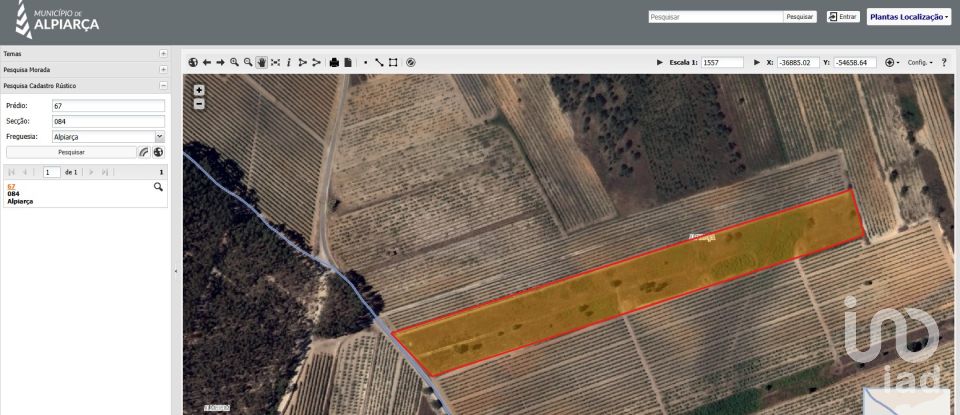Select the measure distance polyline tool
Image resolution: width=960 pixels, height=415 pixels.
[x=317, y=62]
